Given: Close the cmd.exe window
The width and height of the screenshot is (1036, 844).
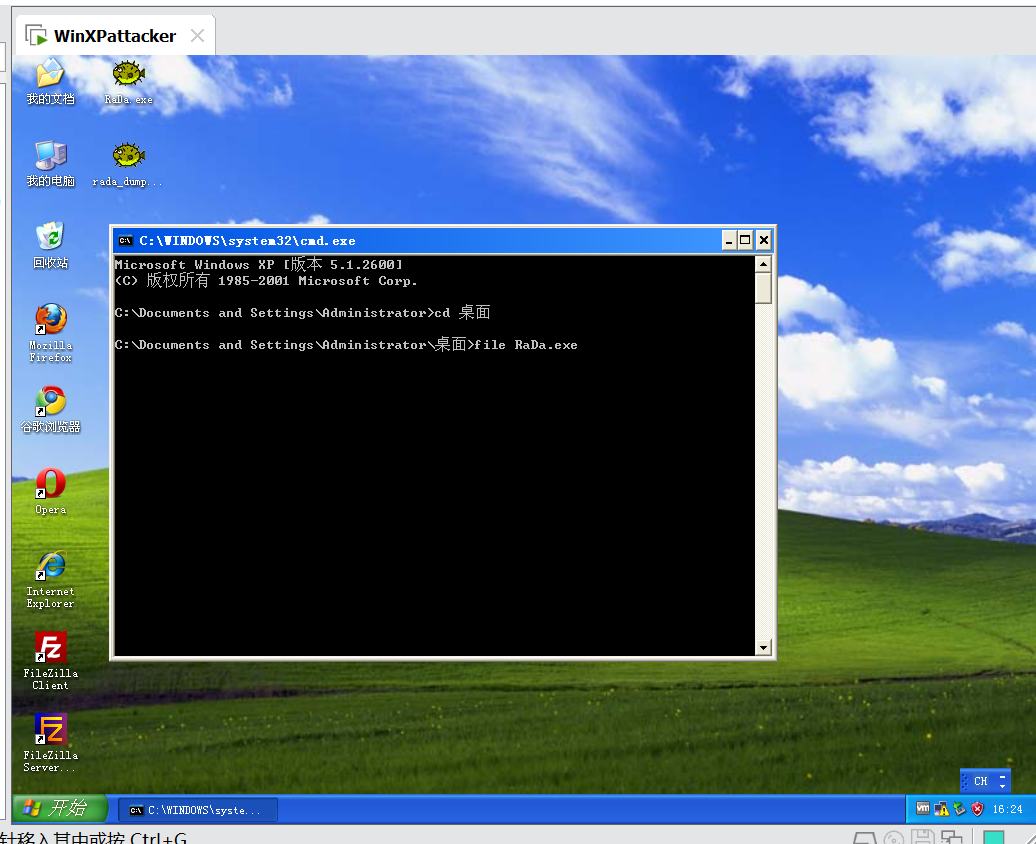Looking at the screenshot, I should tap(764, 241).
